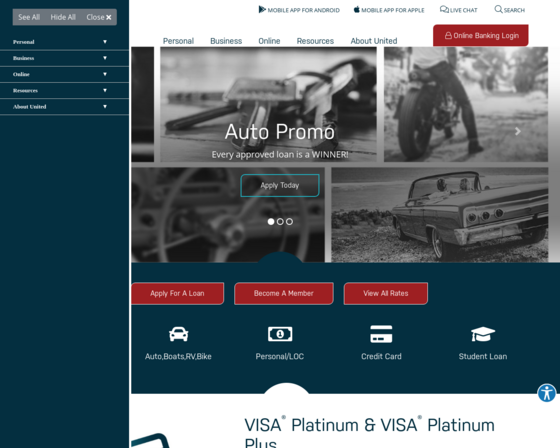Image resolution: width=560 pixels, height=448 pixels.
Task: Open the Resources top navigation menu
Action: click(x=315, y=41)
